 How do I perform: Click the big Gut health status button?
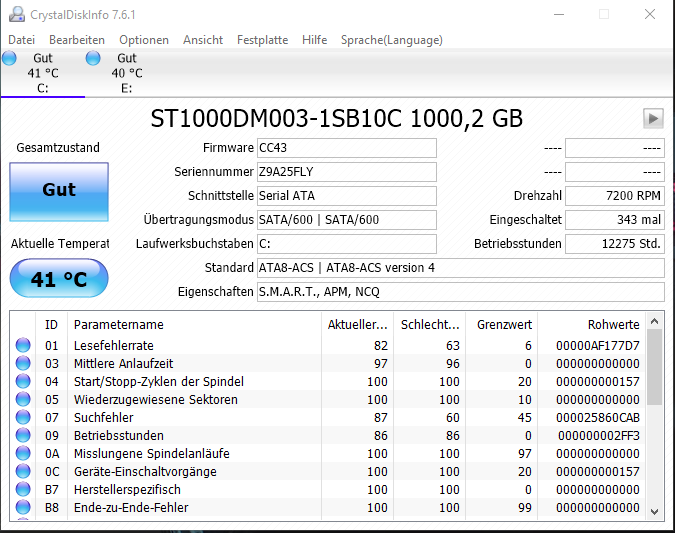point(59,192)
